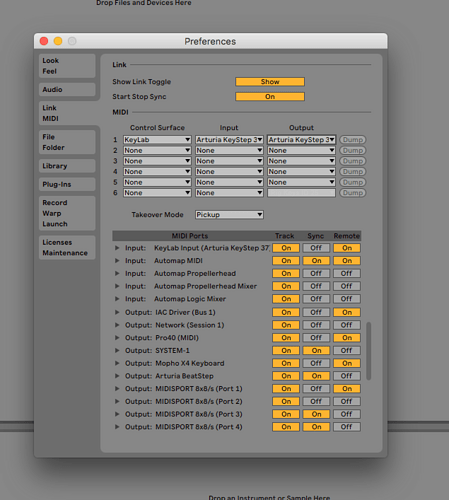Expand Automap Propellerhead input row
This screenshot has height=500, width=449.
pos(117,273)
